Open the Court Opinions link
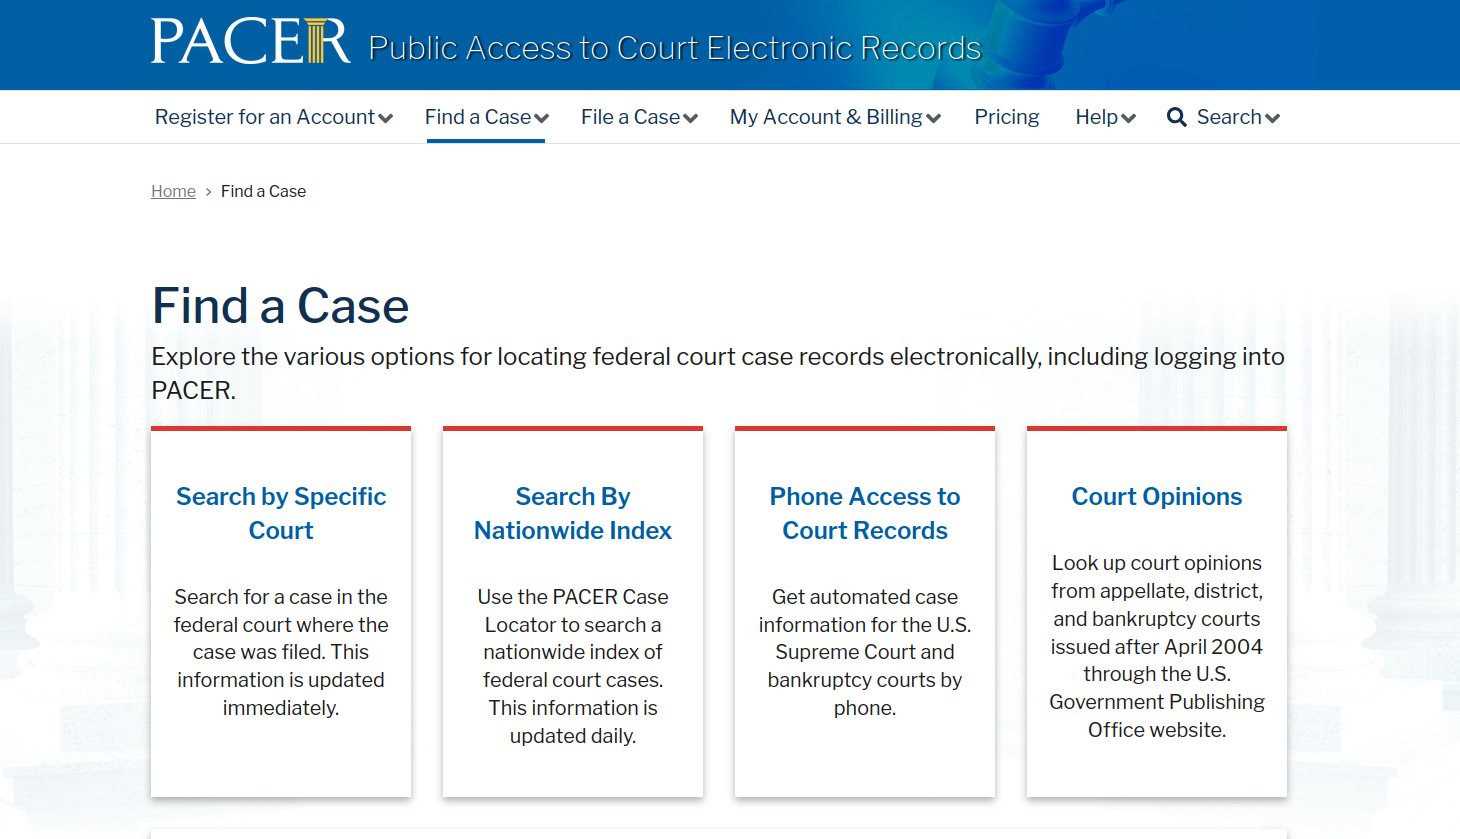This screenshot has height=839, width=1460. [x=1157, y=496]
